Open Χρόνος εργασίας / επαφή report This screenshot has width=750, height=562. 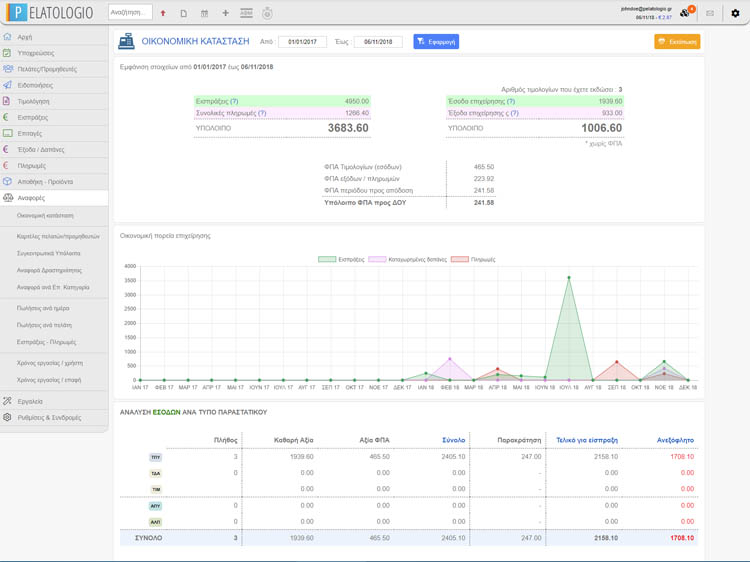coord(49,380)
